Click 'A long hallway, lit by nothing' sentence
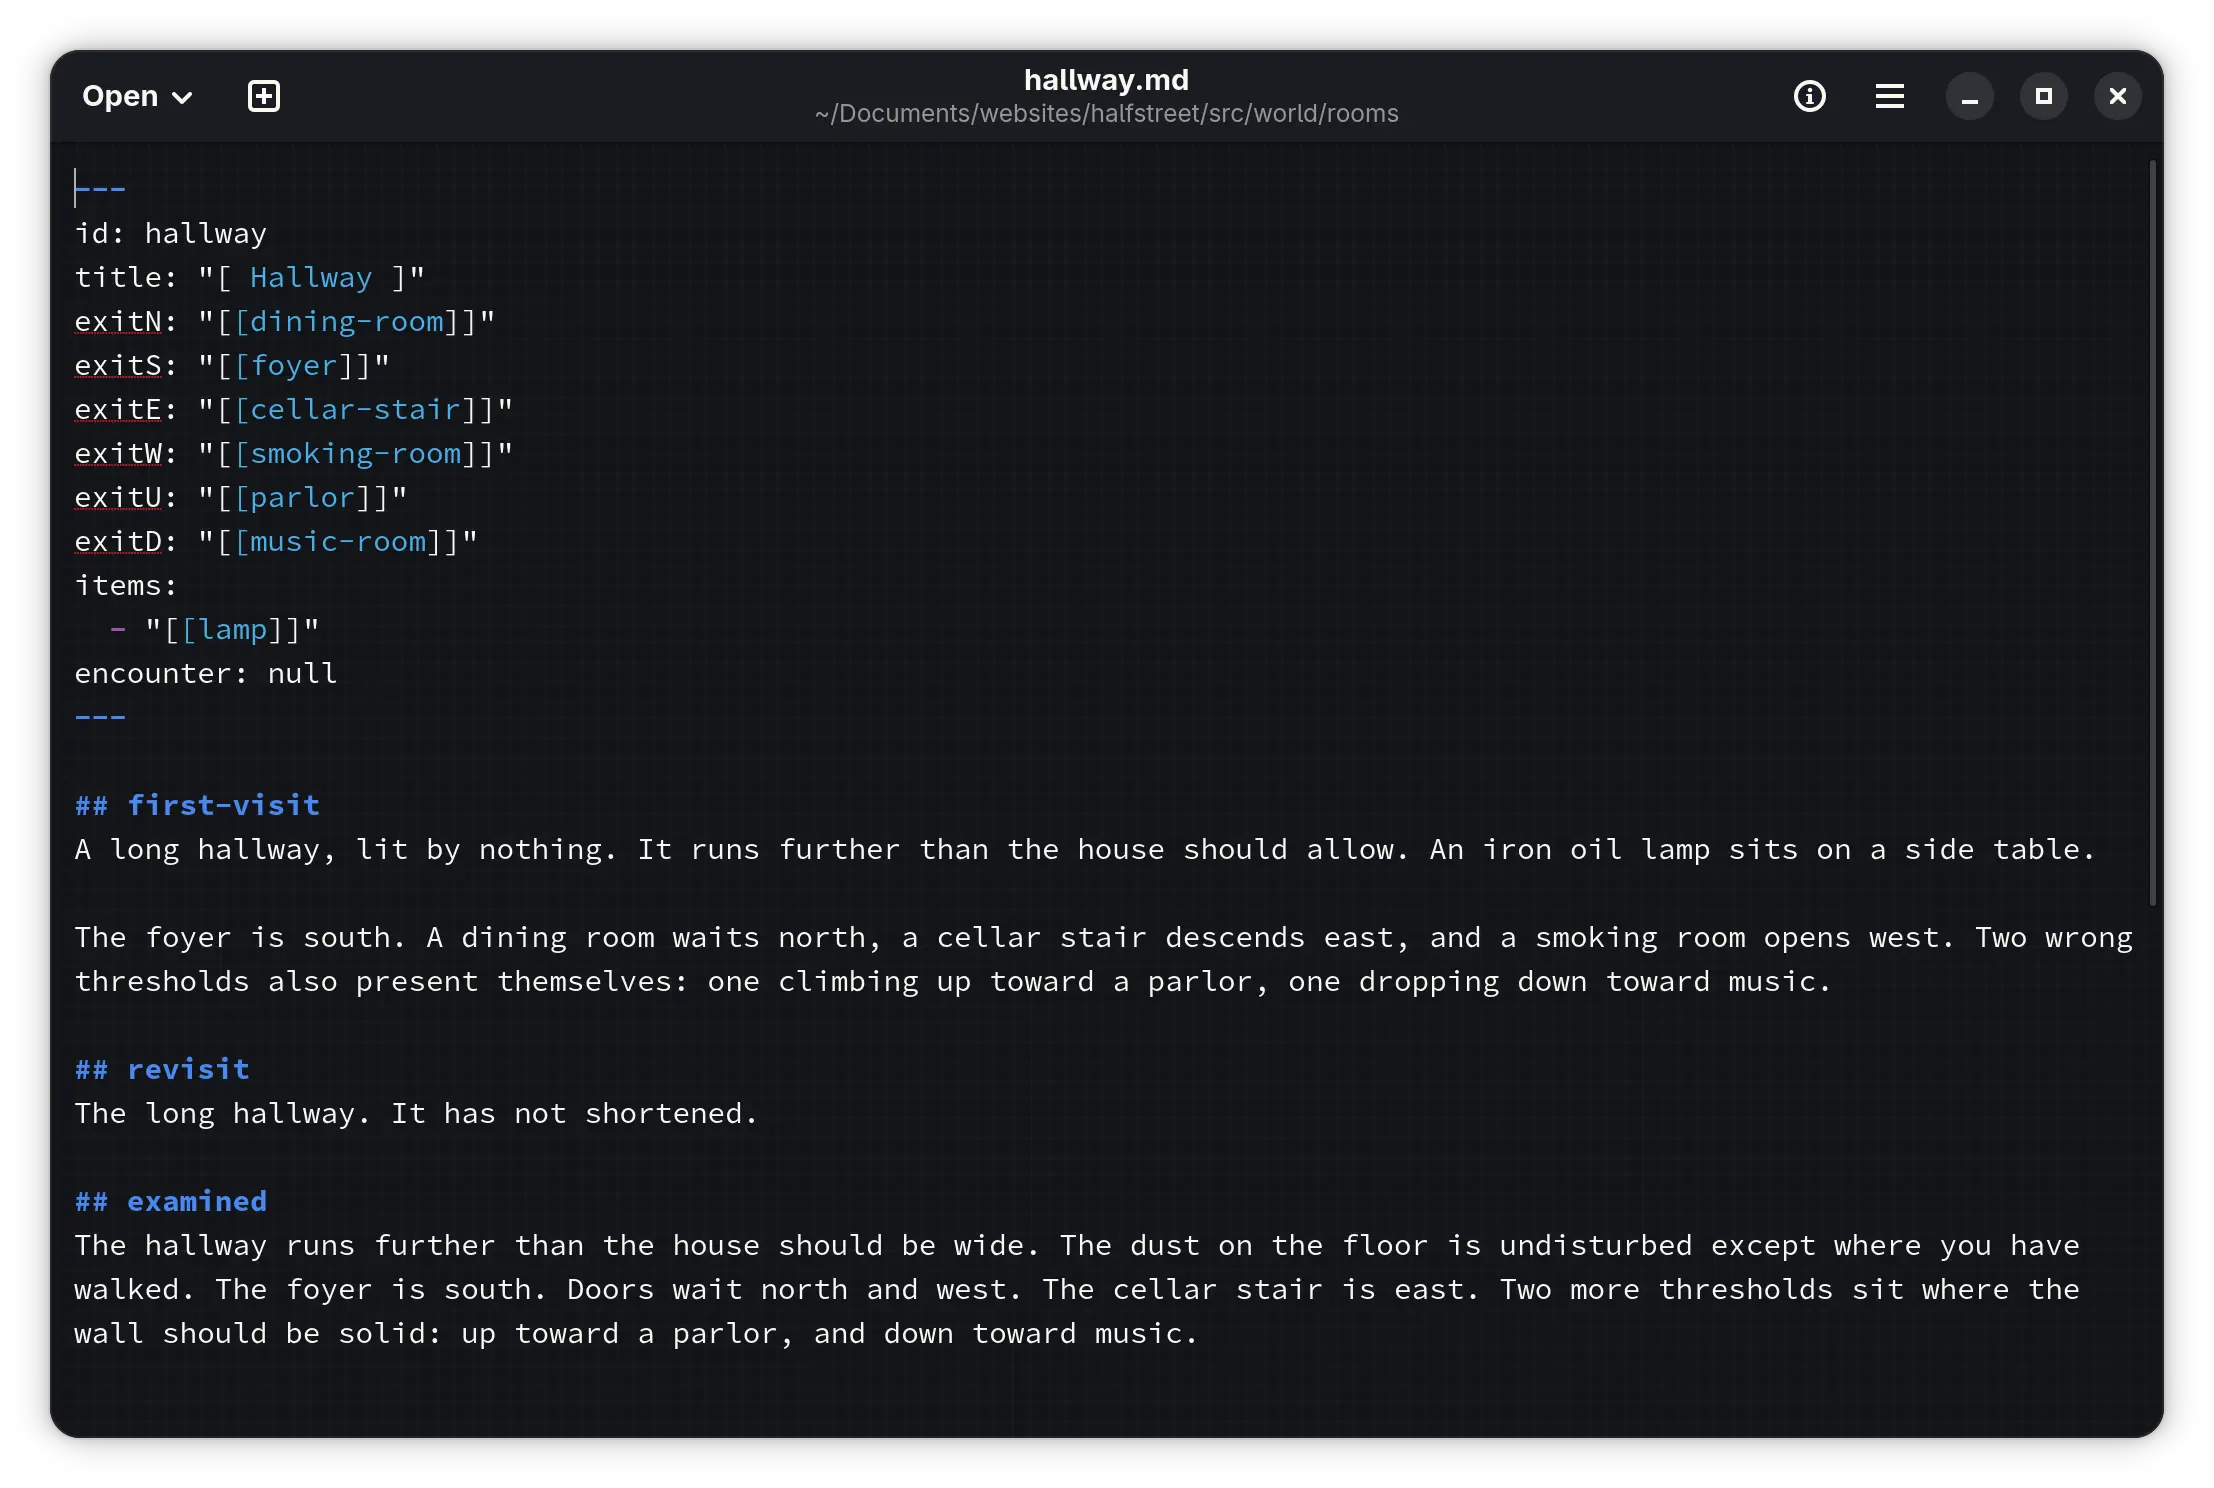Viewport: 2214px width, 1488px height. (x=346, y=849)
